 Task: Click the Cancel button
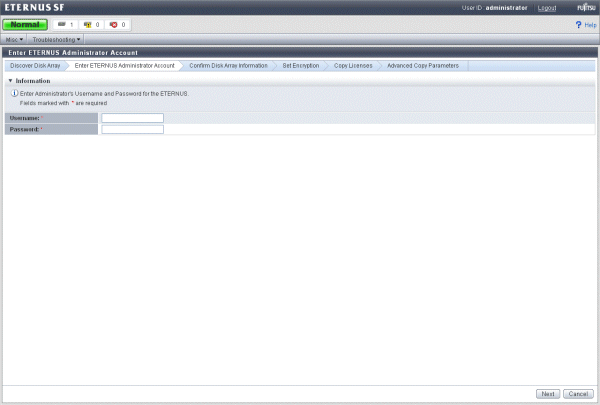click(578, 394)
